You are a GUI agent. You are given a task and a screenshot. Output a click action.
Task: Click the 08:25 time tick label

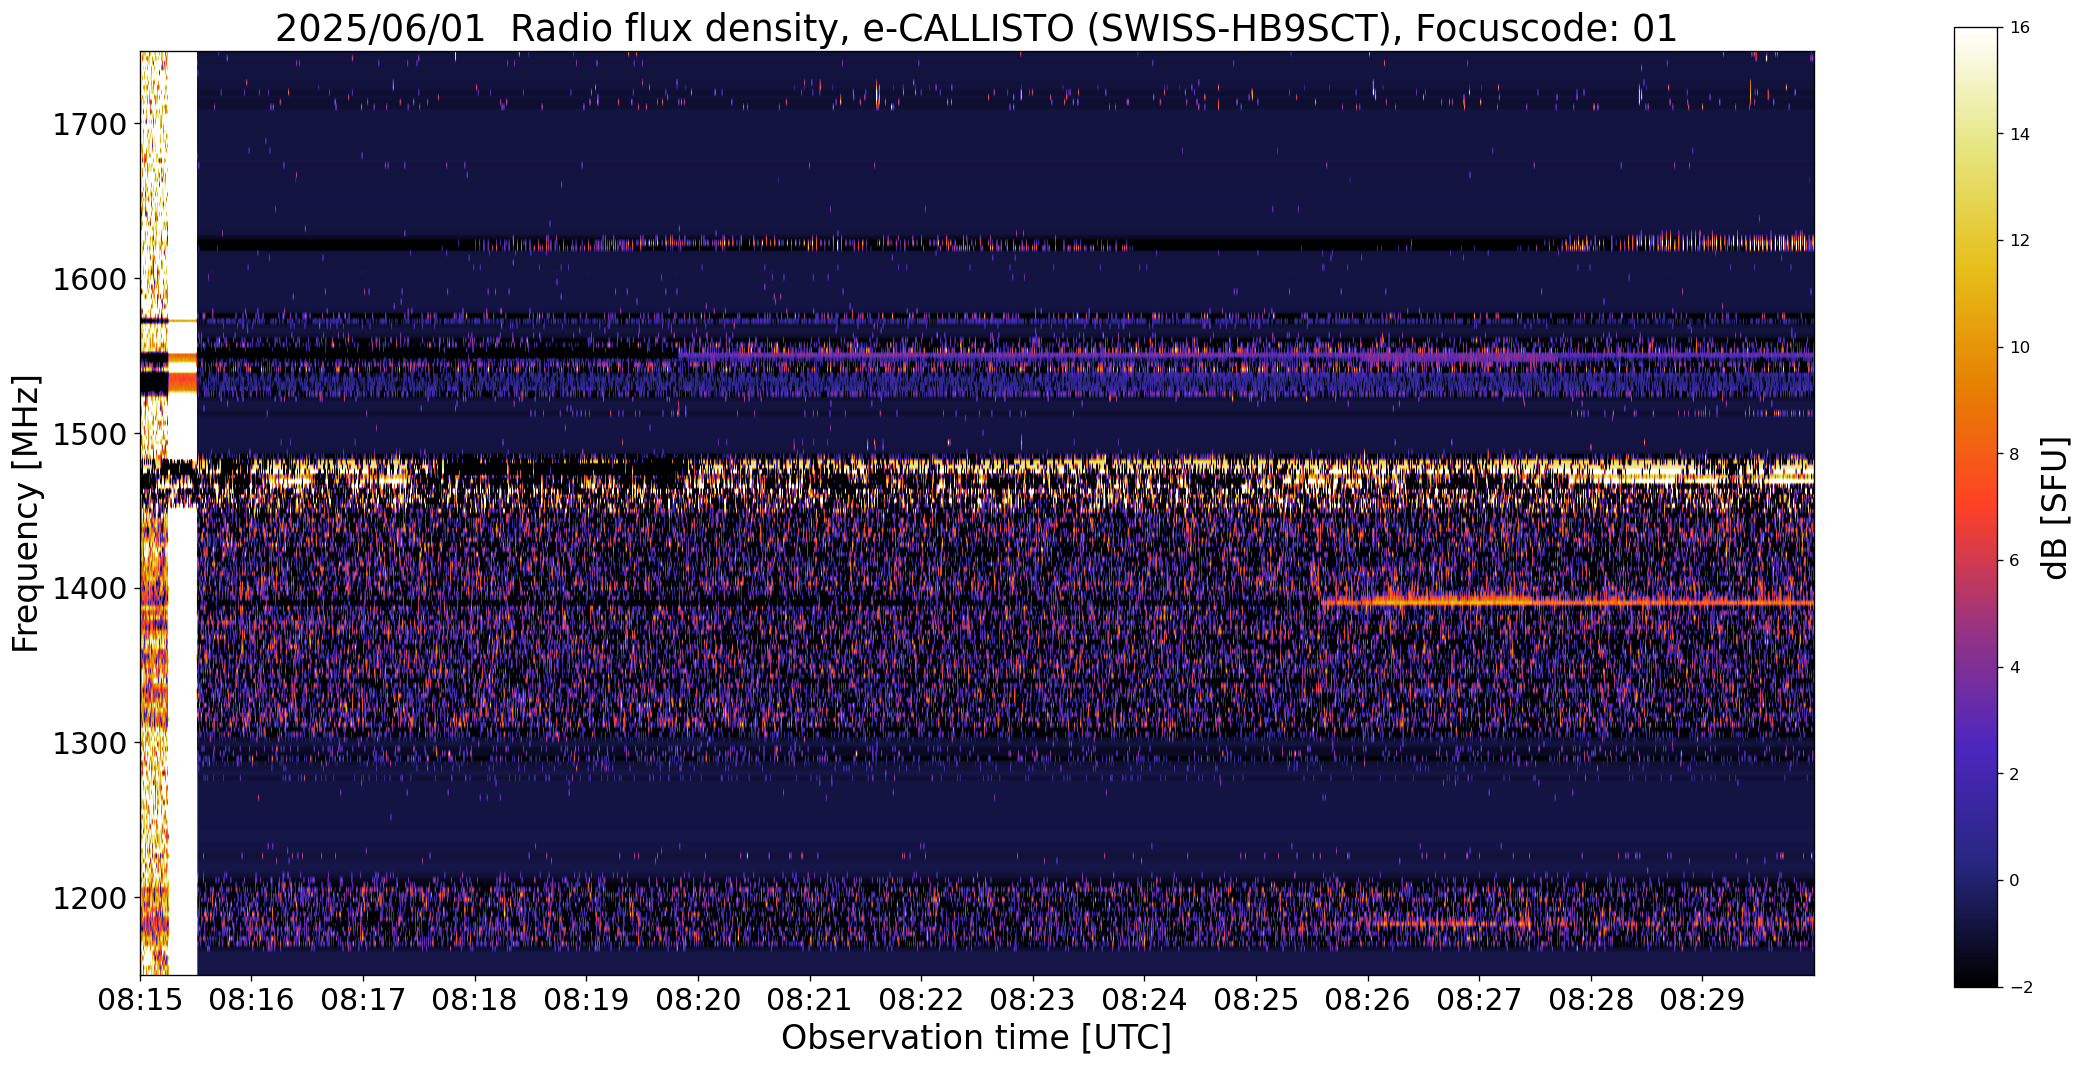point(1257,1000)
